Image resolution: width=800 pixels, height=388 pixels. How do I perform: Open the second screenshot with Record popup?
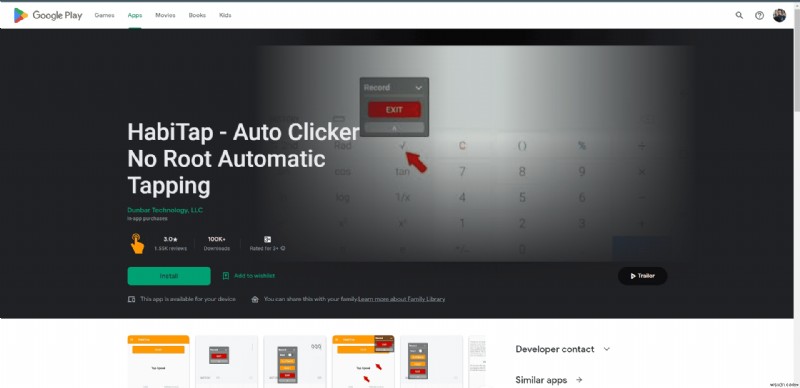[227, 361]
